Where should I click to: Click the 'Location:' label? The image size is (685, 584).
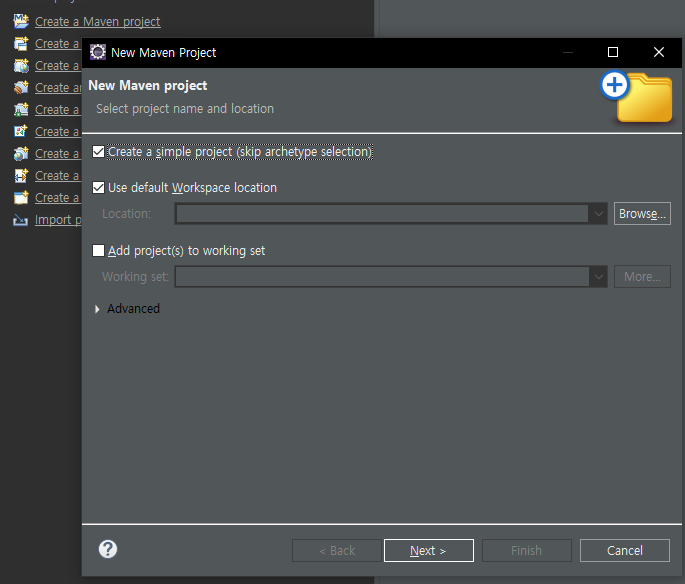tap(126, 214)
